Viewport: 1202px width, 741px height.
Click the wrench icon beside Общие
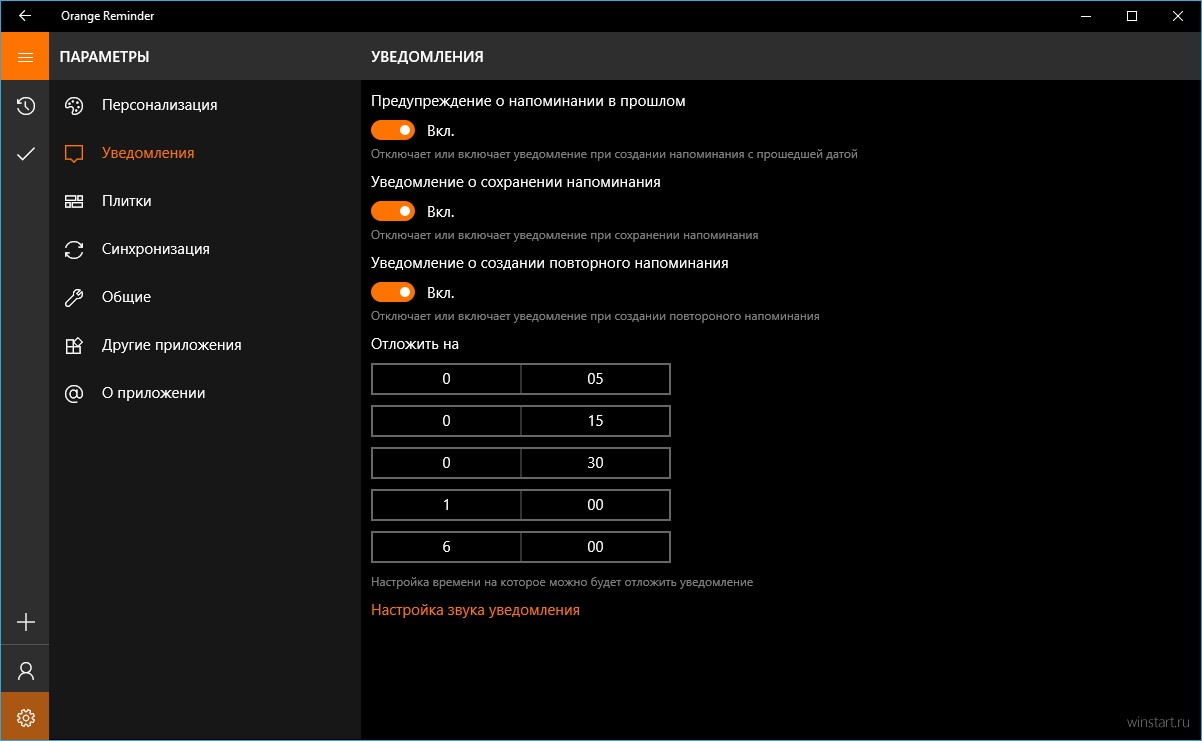(x=74, y=298)
